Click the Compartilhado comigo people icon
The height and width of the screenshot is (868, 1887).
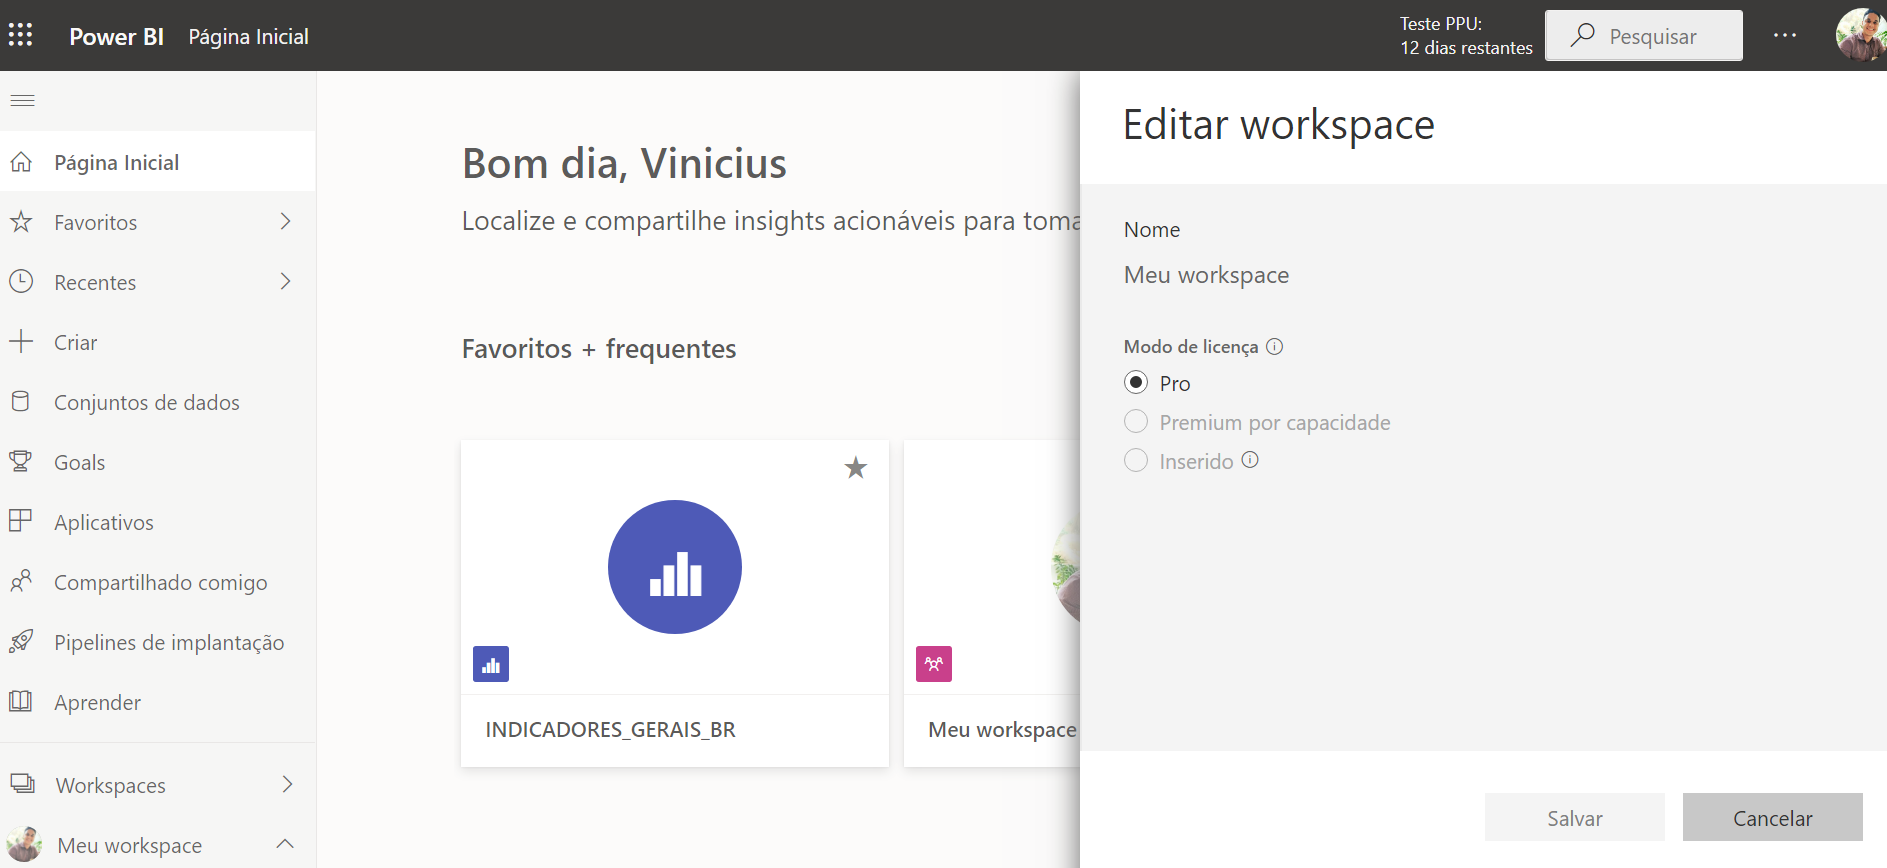point(21,582)
